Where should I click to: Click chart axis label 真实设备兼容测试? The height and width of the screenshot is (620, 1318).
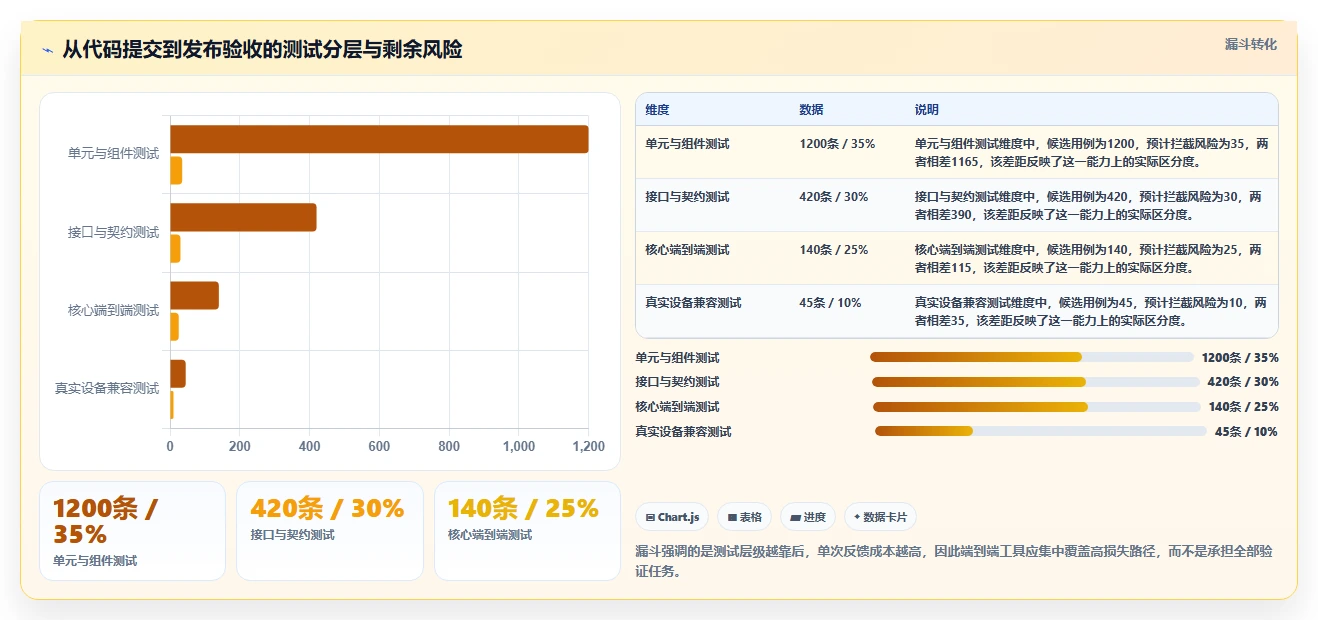click(107, 388)
